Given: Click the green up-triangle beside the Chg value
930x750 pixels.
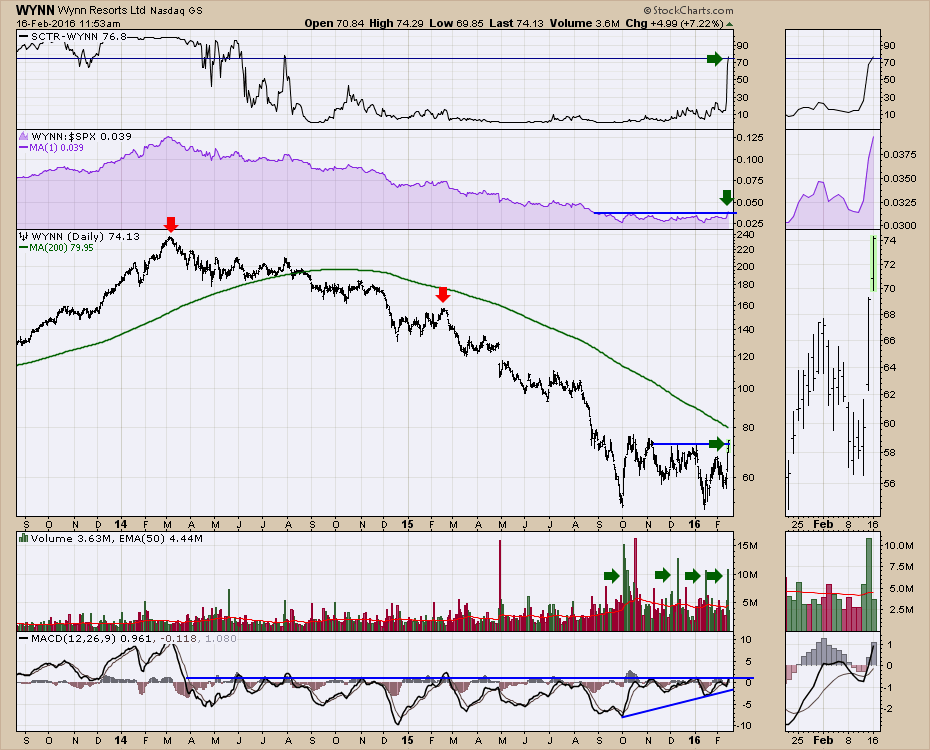Looking at the screenshot, I should [729, 24].
